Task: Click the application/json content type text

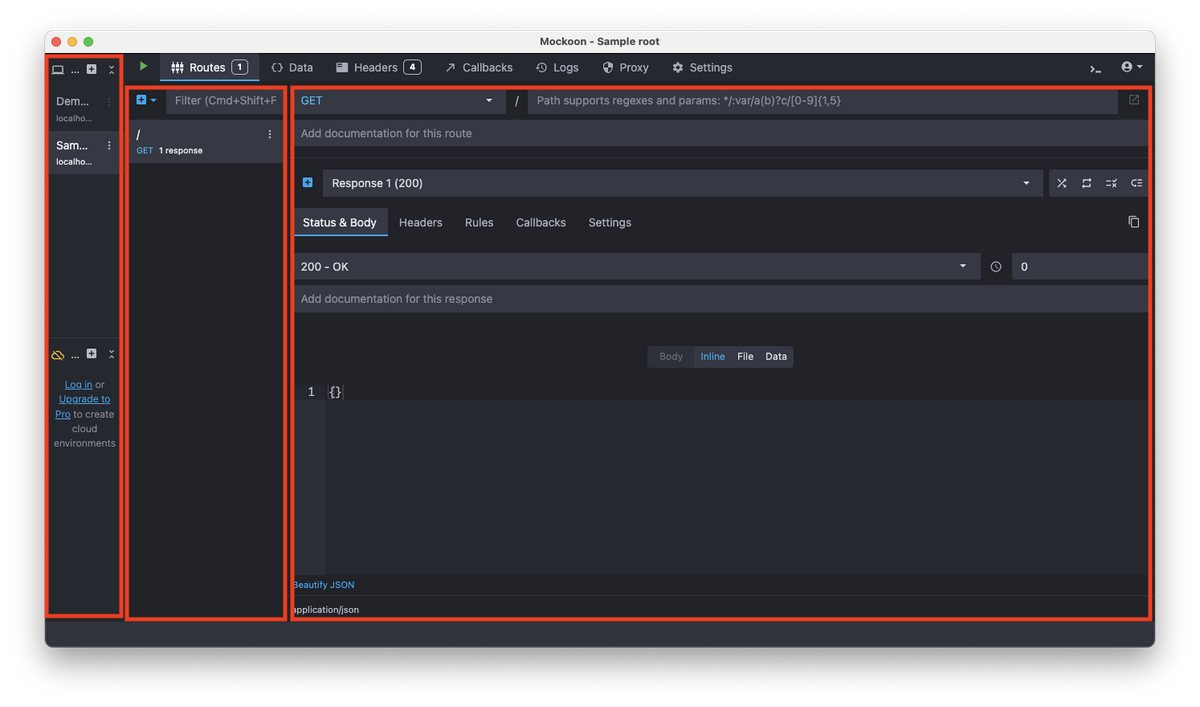Action: [326, 609]
